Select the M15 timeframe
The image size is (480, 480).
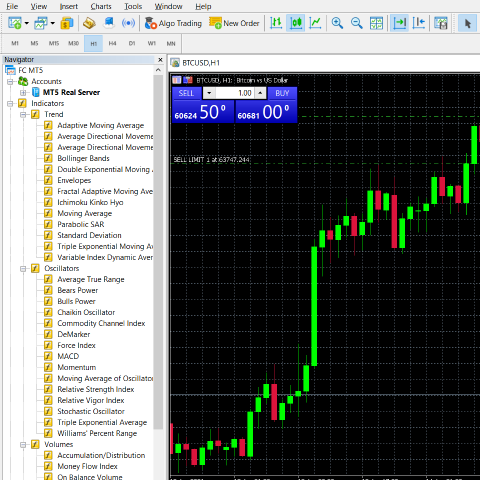(x=54, y=43)
